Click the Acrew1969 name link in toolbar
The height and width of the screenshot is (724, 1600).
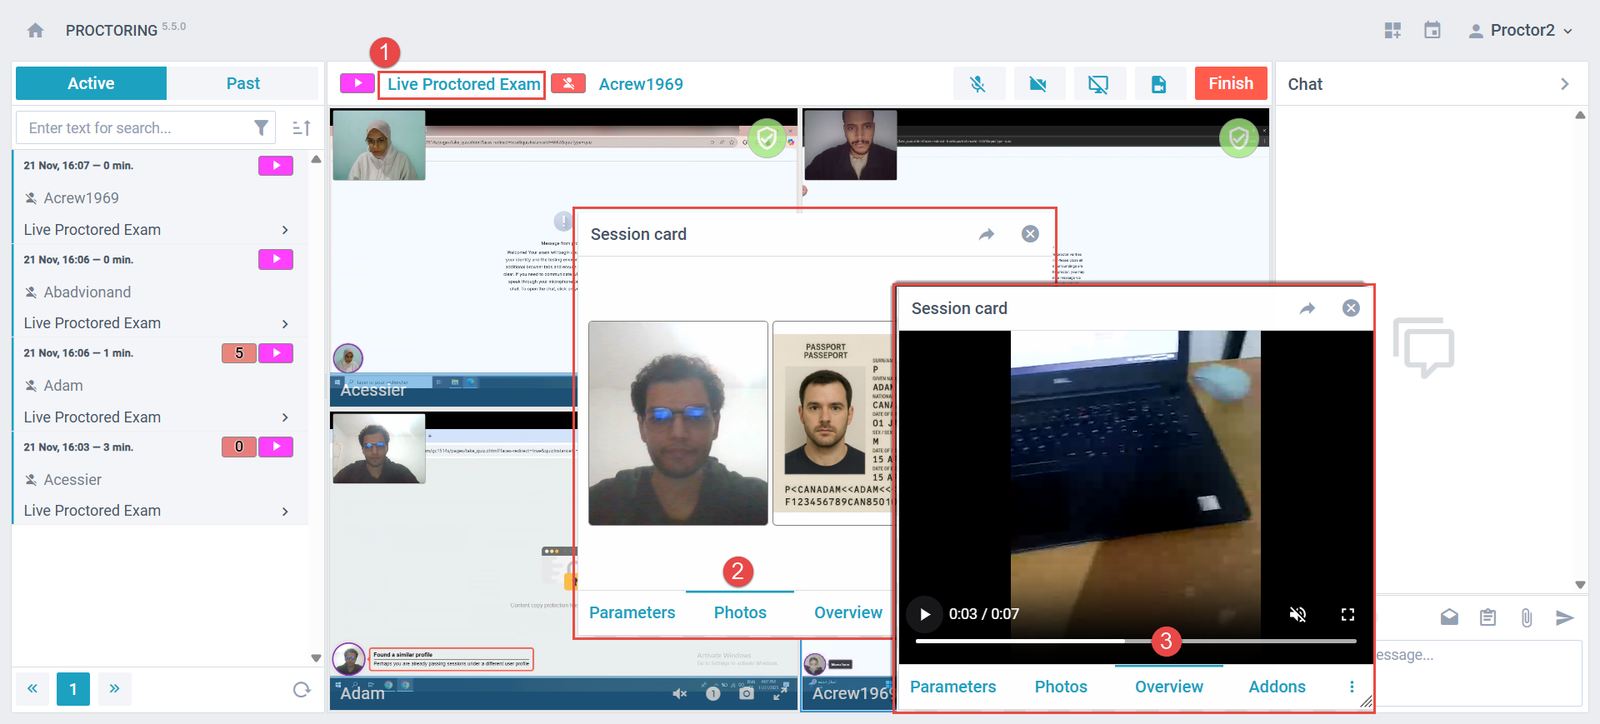point(641,84)
